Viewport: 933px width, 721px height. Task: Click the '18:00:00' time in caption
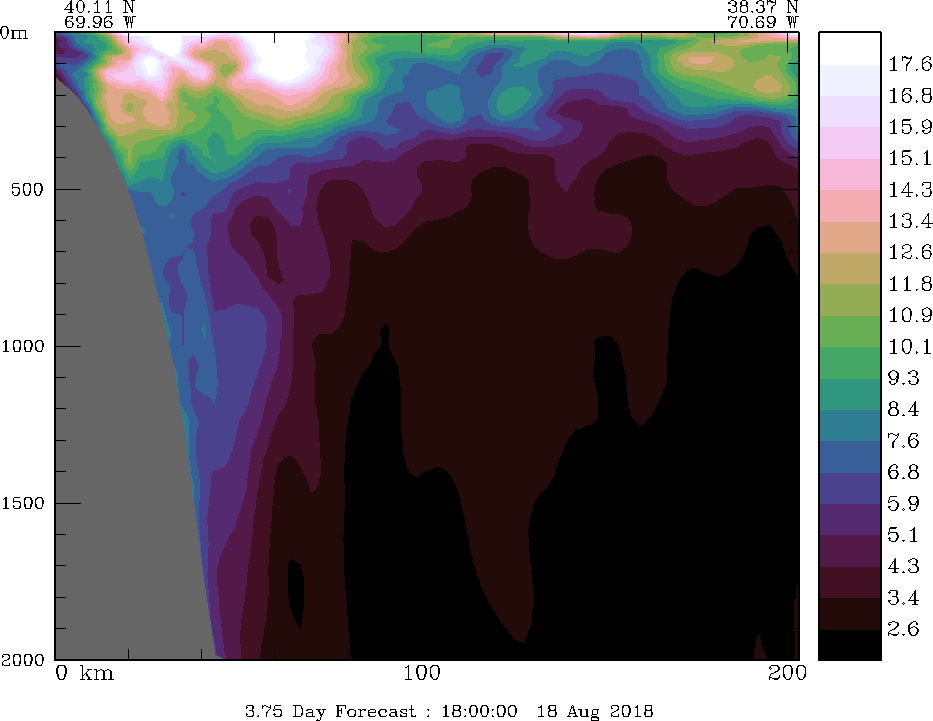point(479,711)
